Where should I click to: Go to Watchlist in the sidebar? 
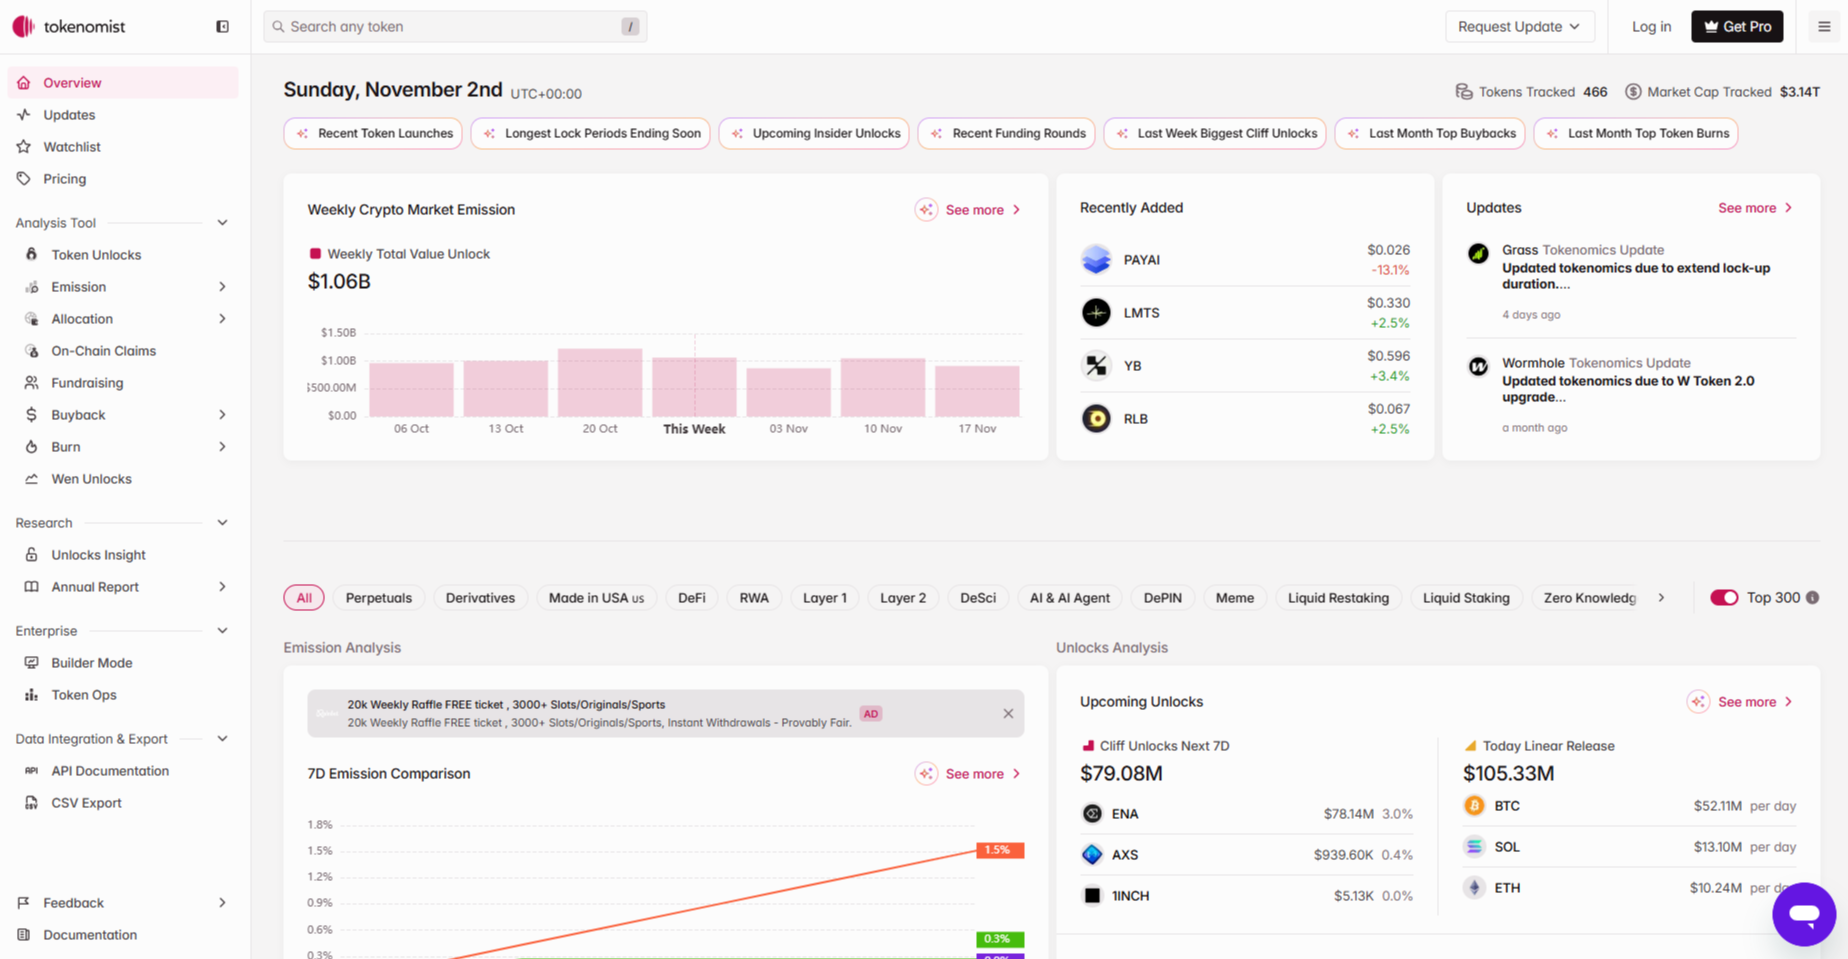(x=72, y=147)
